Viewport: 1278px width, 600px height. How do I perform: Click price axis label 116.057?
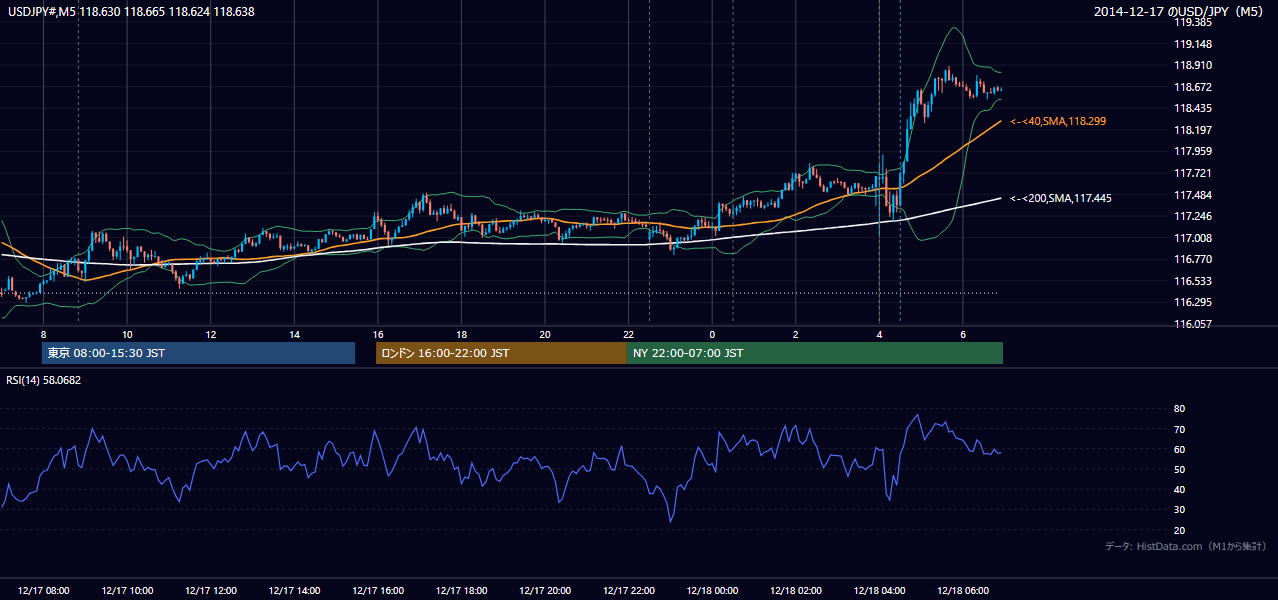point(1192,324)
